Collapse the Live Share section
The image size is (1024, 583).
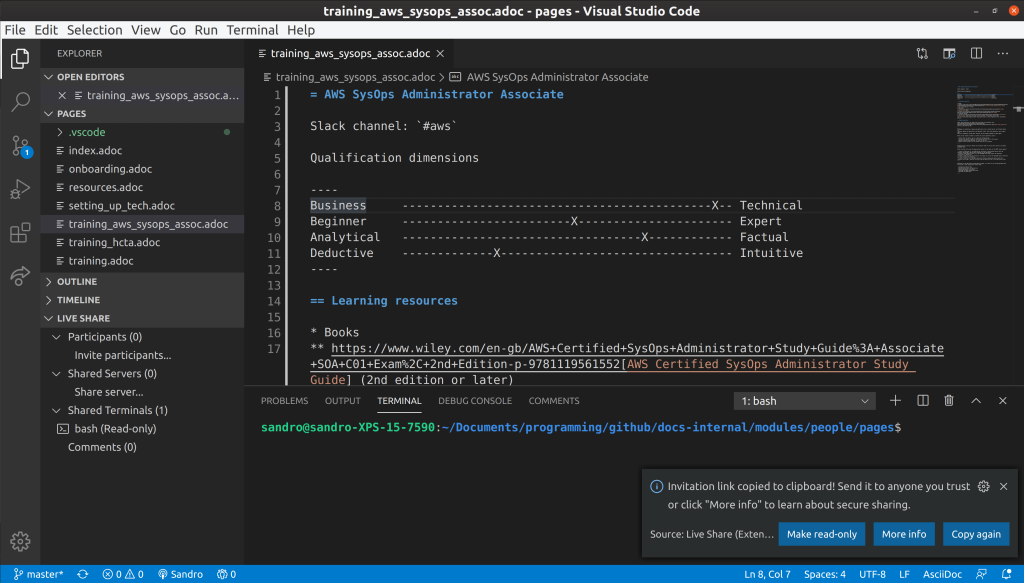click(x=142, y=318)
